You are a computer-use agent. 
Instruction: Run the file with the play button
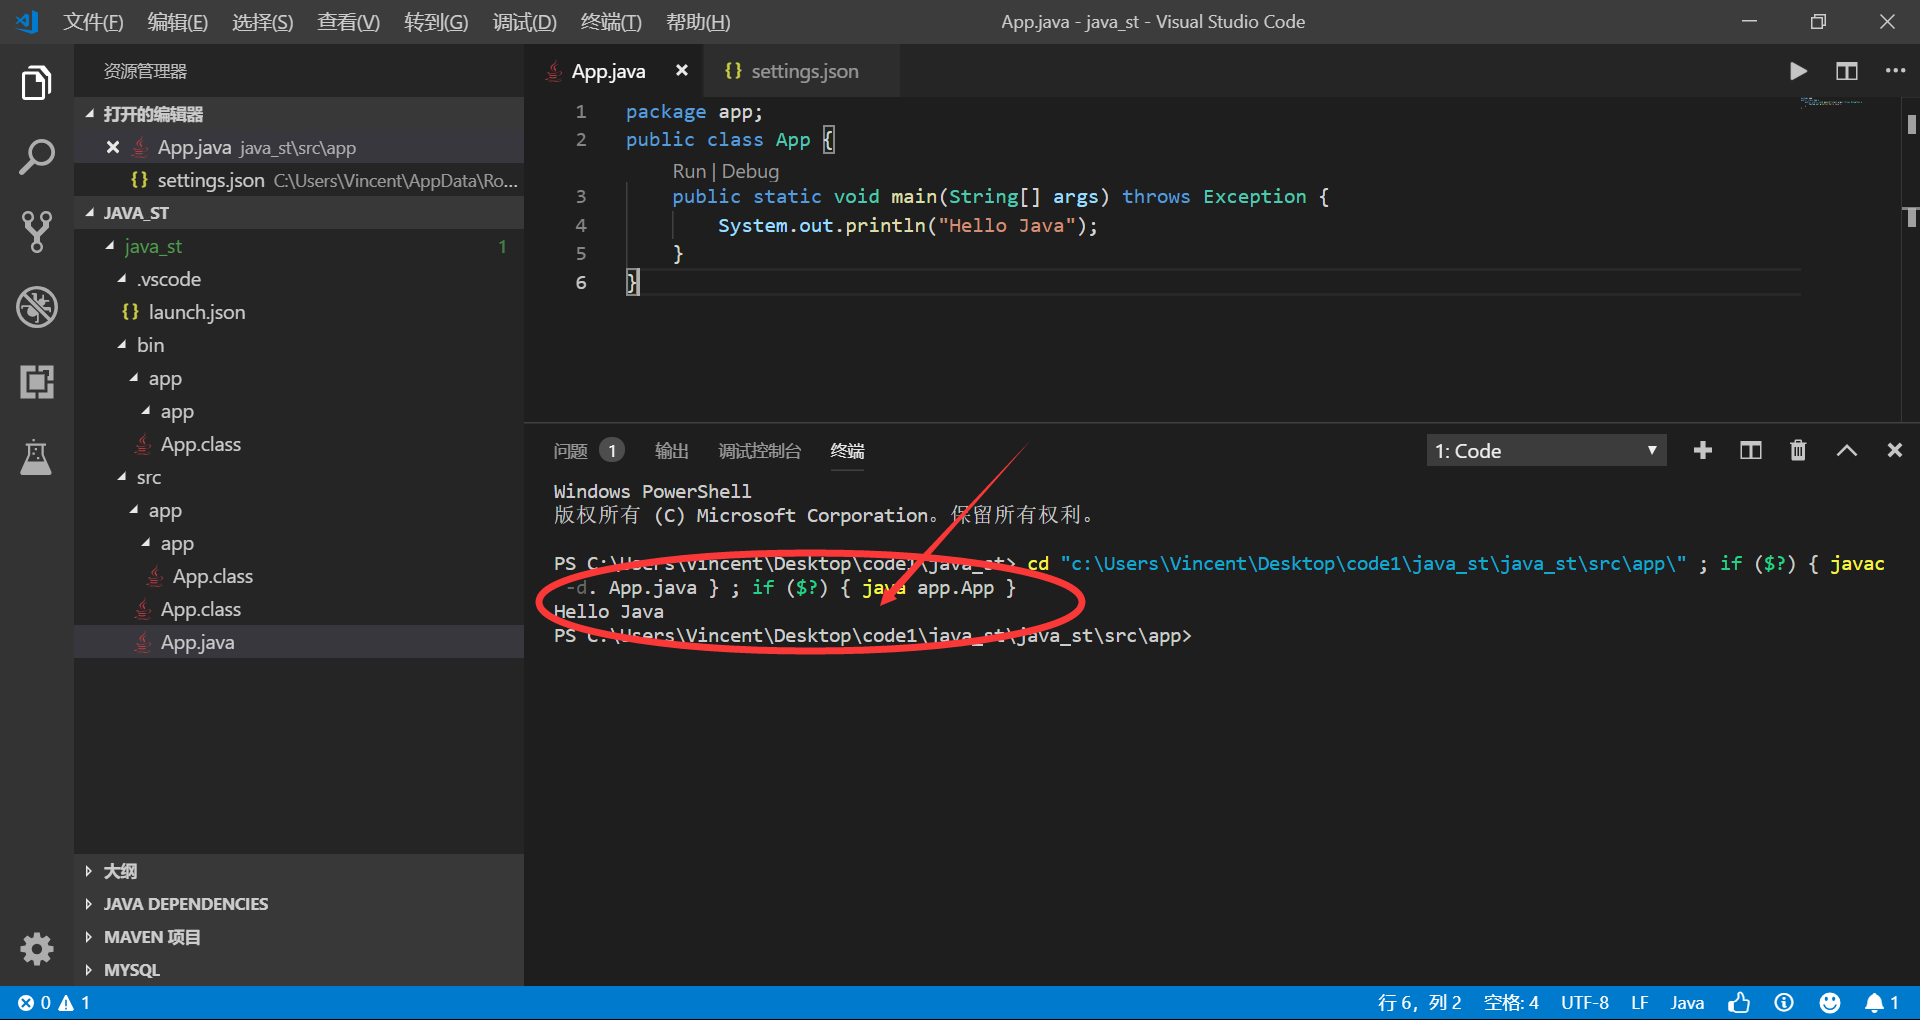[1798, 71]
